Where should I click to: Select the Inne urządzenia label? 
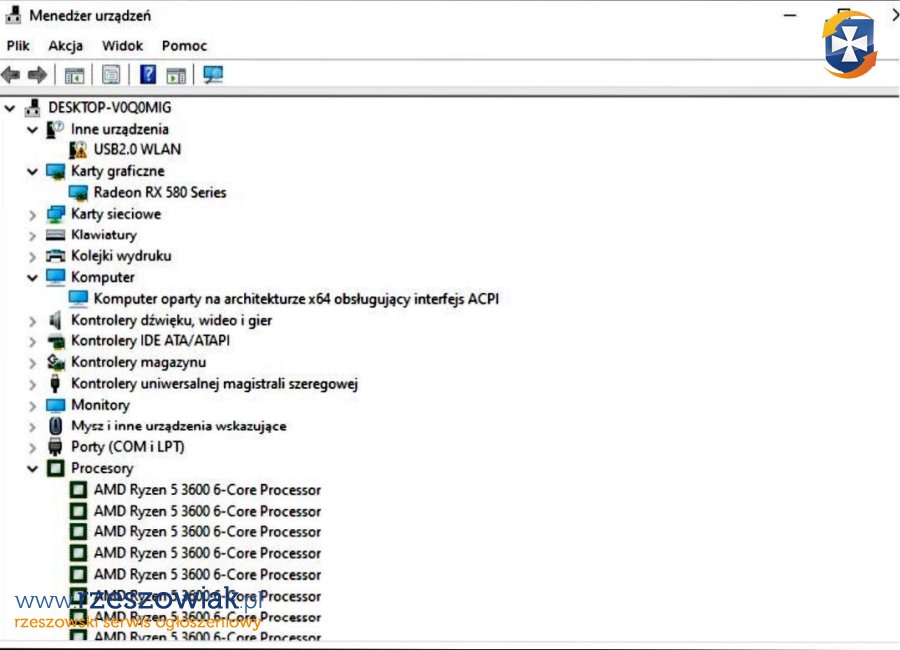(120, 129)
